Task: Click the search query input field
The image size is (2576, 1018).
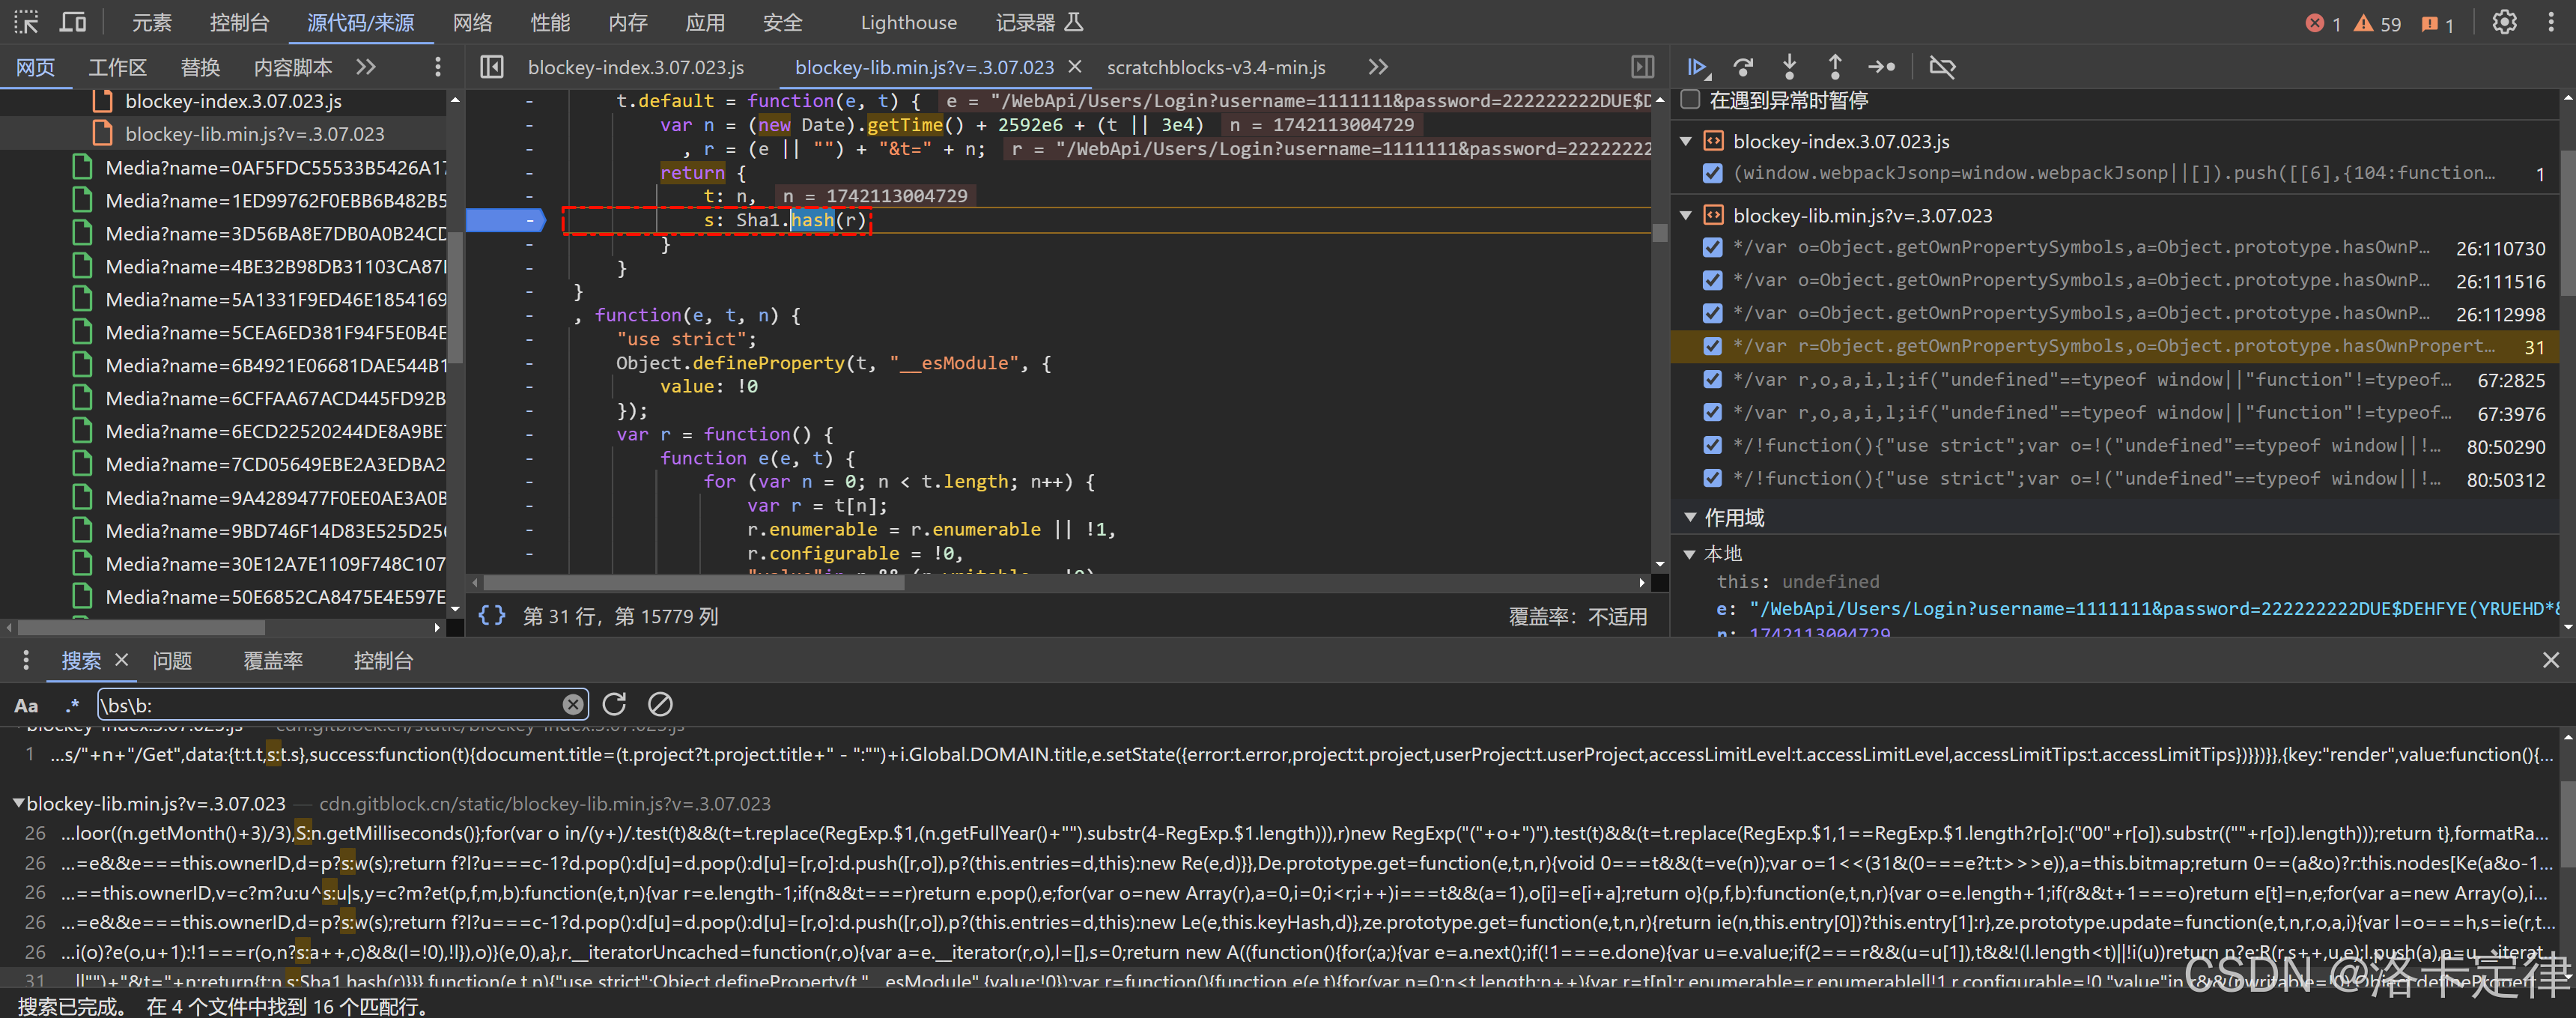Action: (330, 705)
